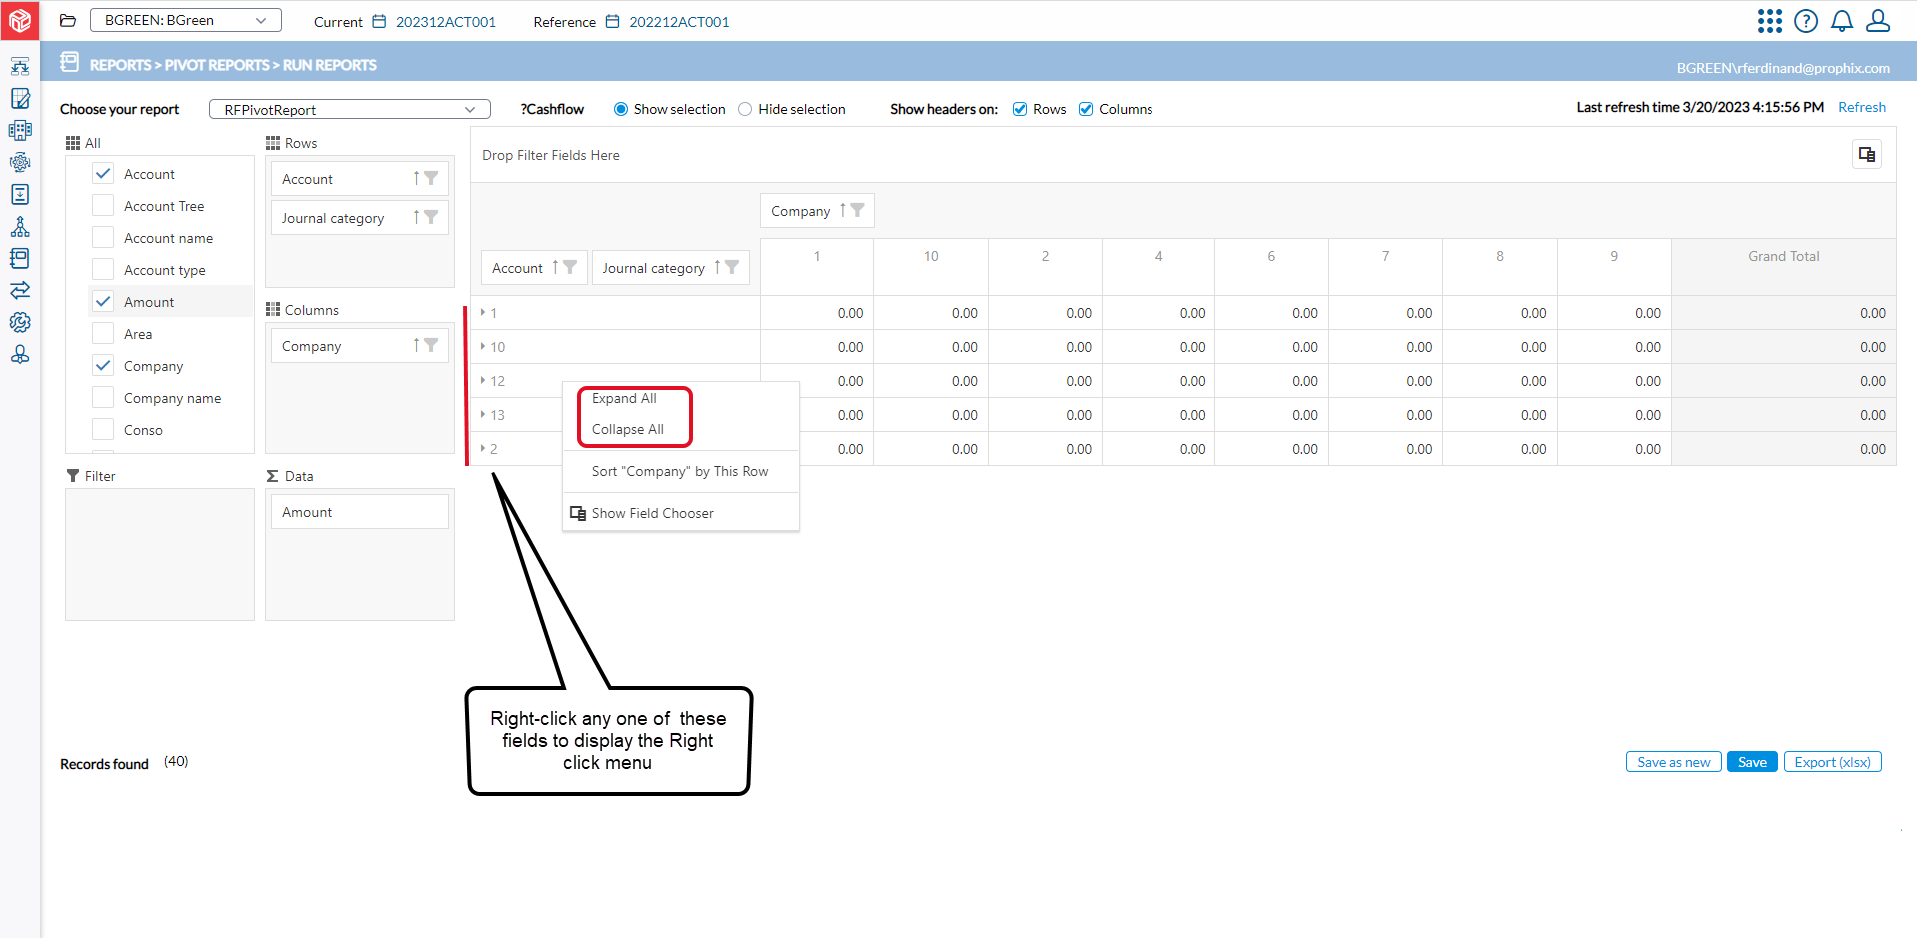The height and width of the screenshot is (938, 1917).
Task: Click the 202212ACT001 reference period link
Action: pyautogui.click(x=679, y=22)
